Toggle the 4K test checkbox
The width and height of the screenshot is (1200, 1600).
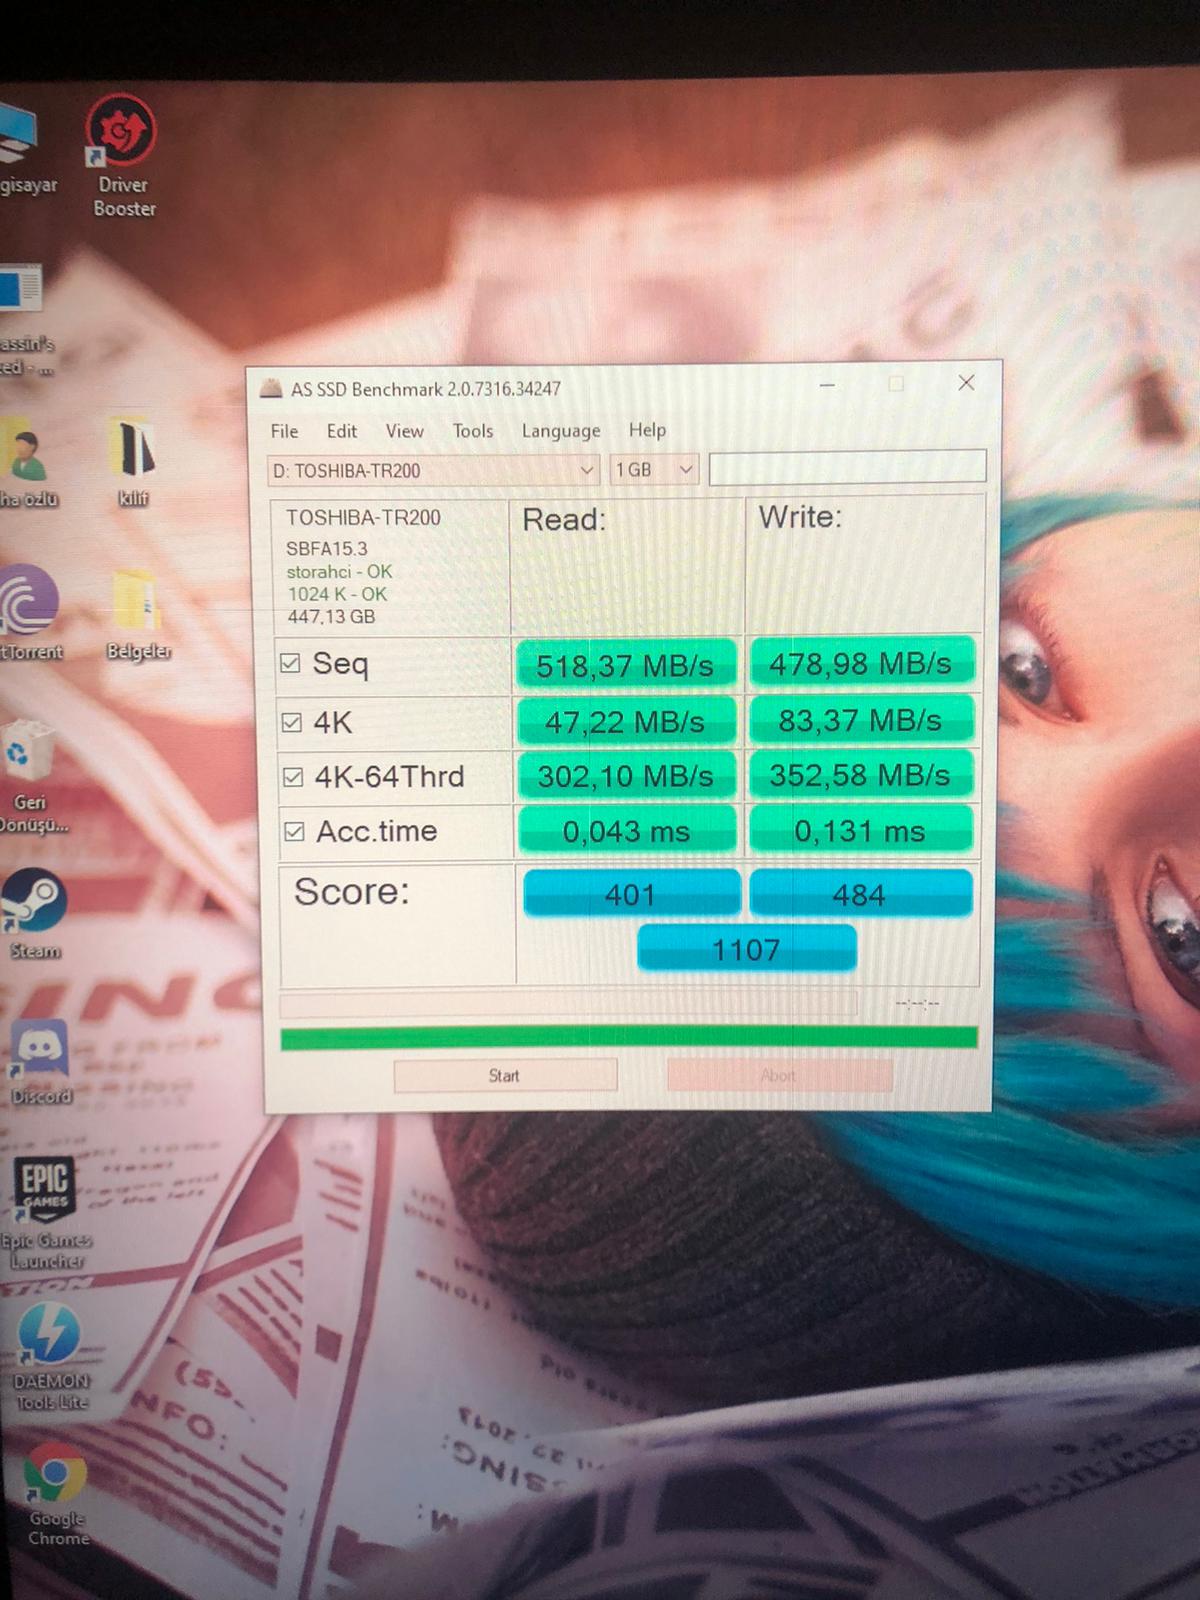point(292,722)
